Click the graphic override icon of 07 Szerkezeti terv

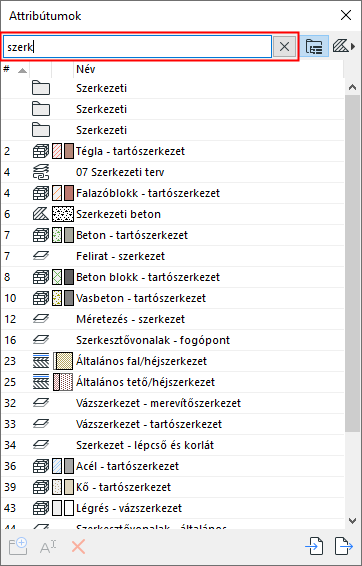point(40,172)
